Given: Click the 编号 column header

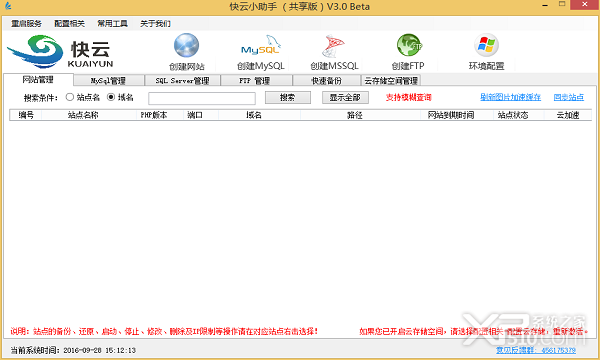Looking at the screenshot, I should coord(26,115).
